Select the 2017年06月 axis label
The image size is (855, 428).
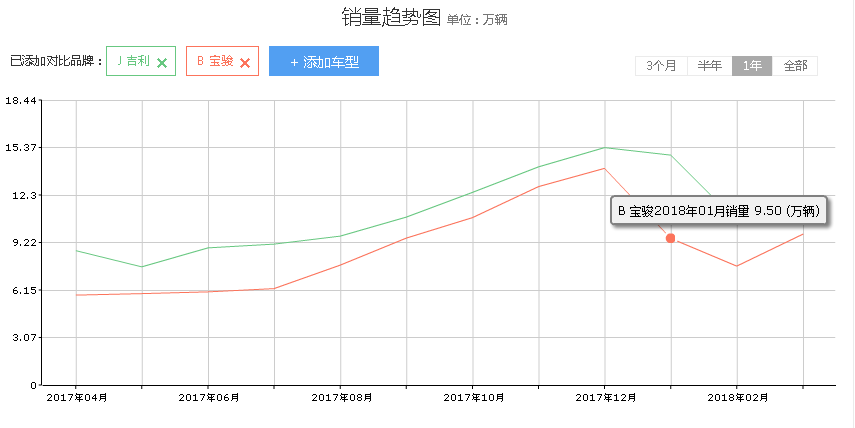(x=209, y=397)
